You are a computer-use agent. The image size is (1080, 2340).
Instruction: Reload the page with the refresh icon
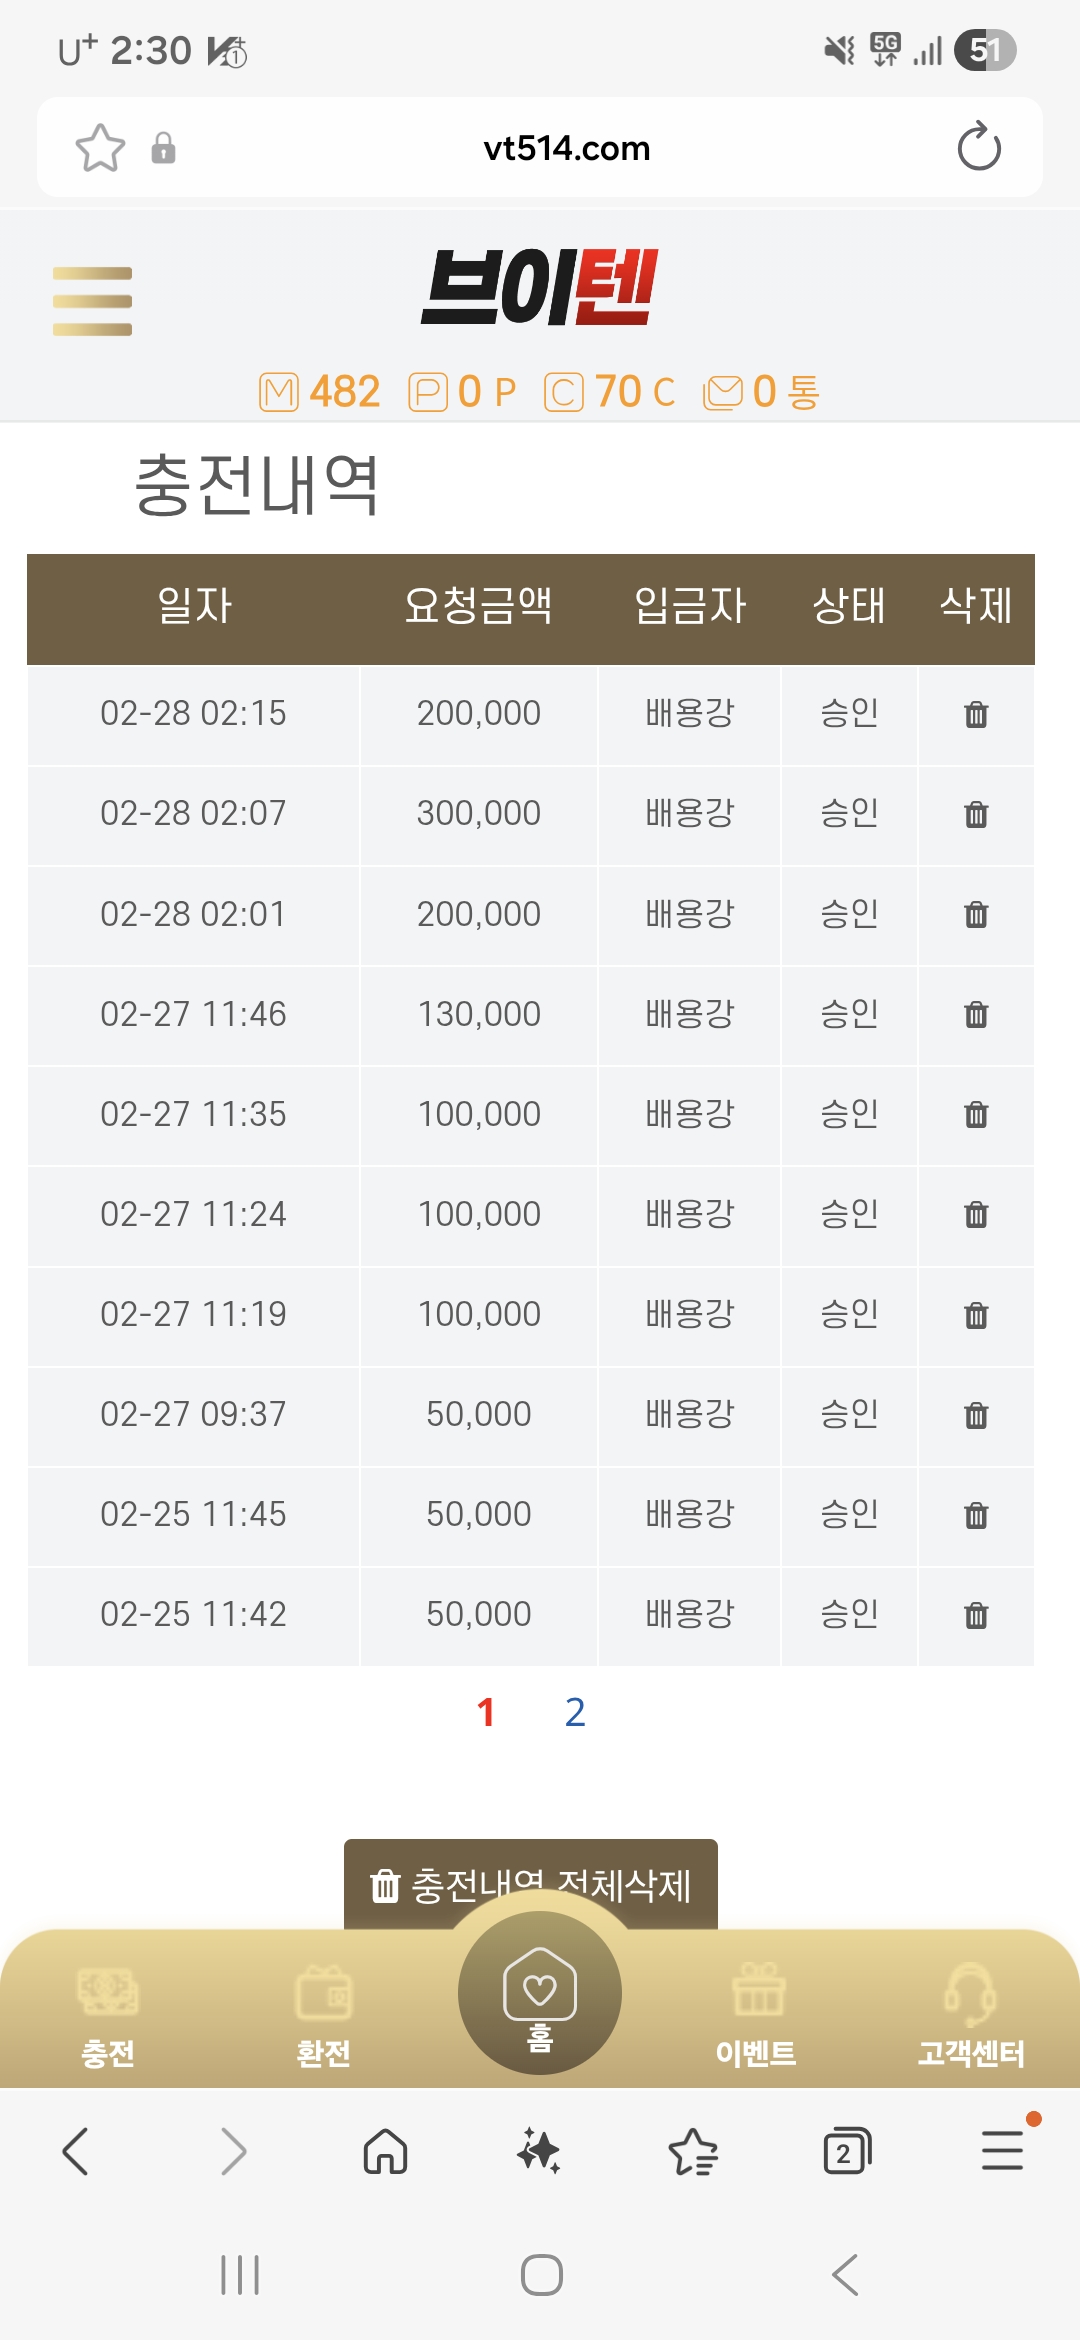(x=978, y=148)
